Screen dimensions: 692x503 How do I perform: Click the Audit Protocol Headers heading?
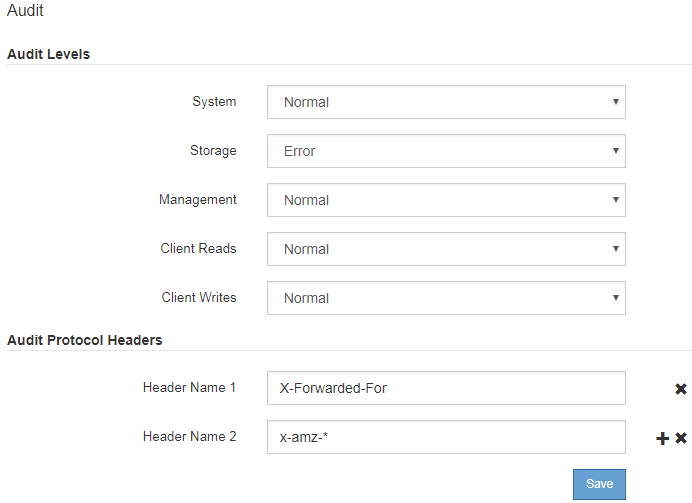click(x=84, y=340)
